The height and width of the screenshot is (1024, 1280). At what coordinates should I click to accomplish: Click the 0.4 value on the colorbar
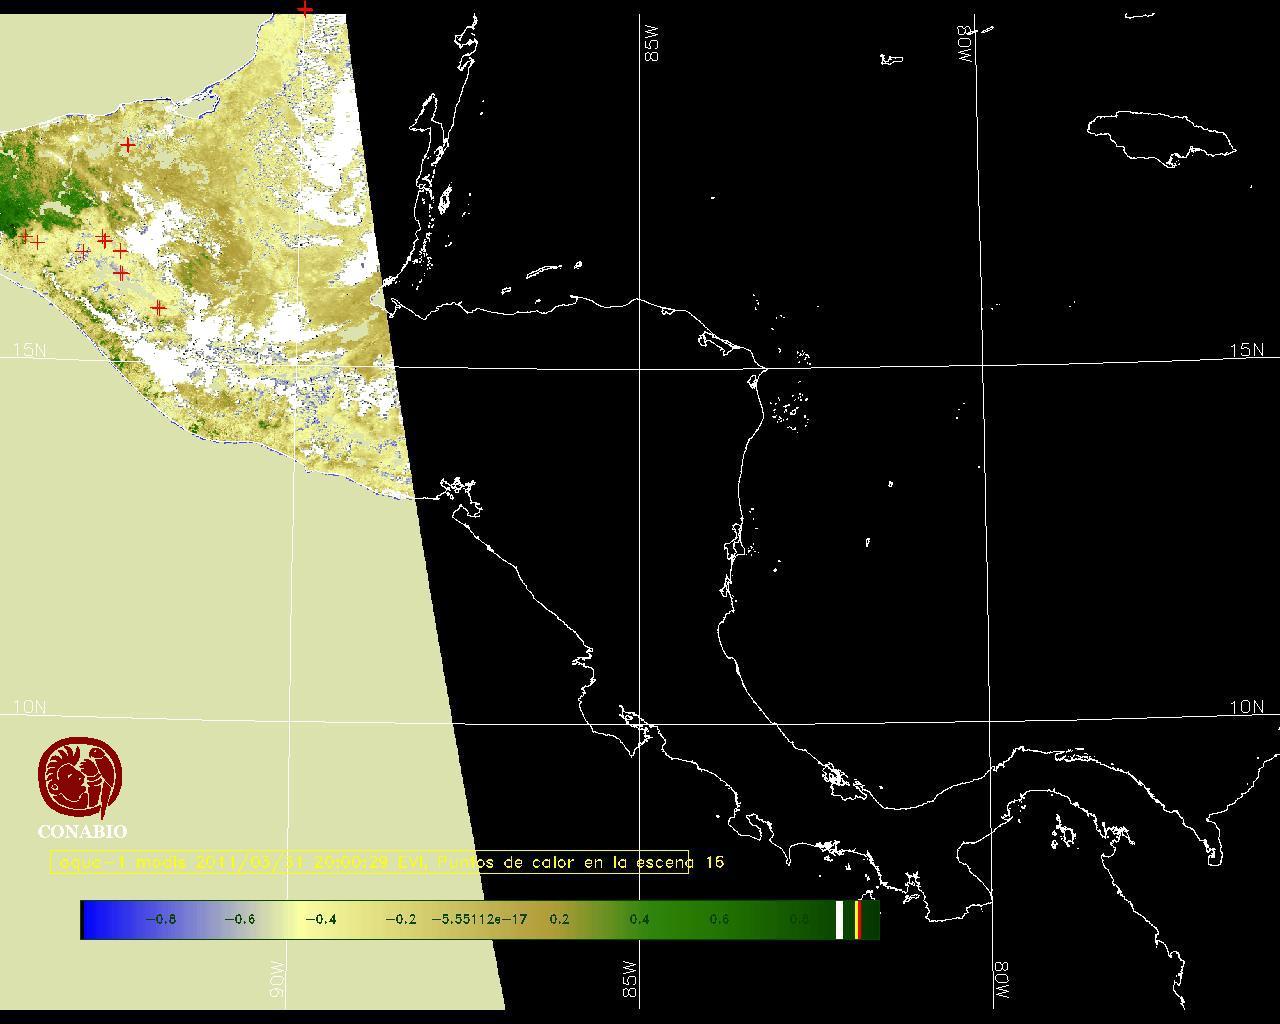(x=639, y=919)
